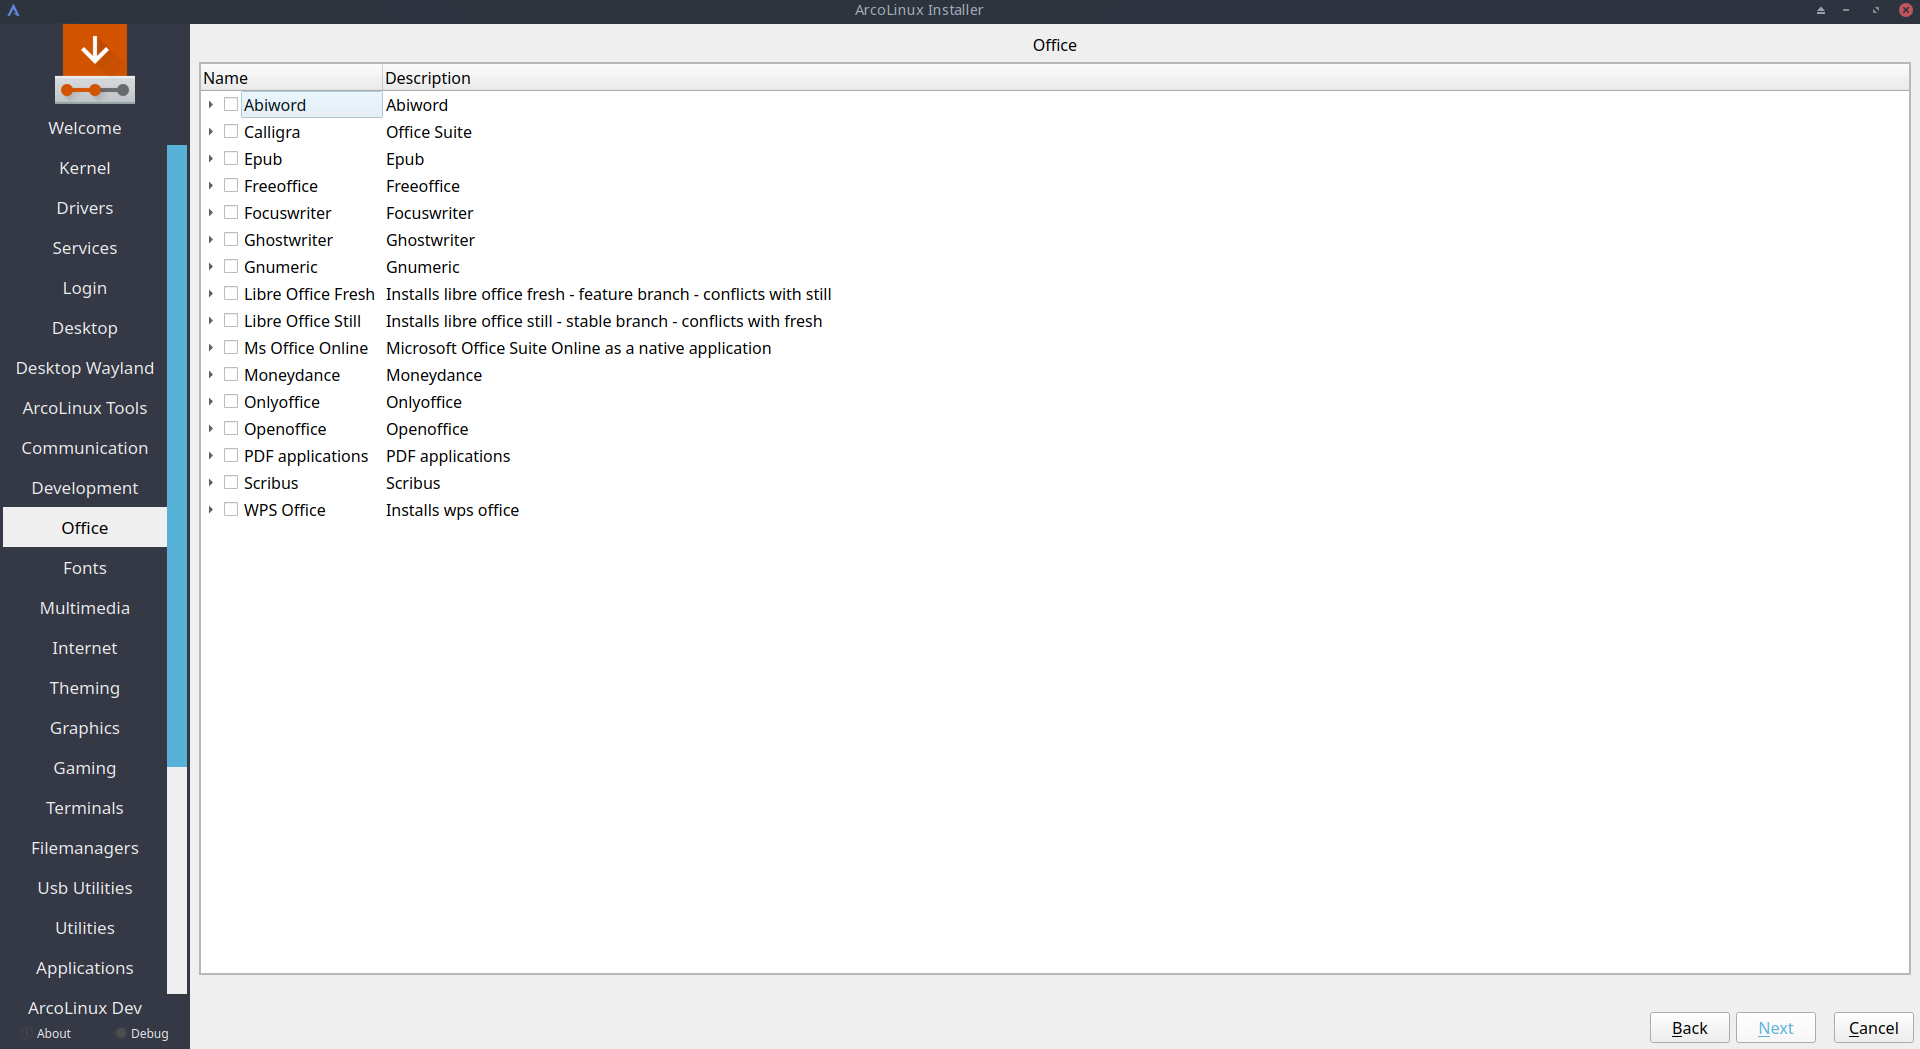The height and width of the screenshot is (1049, 1920).
Task: Click the Name column header
Action: 291,78
